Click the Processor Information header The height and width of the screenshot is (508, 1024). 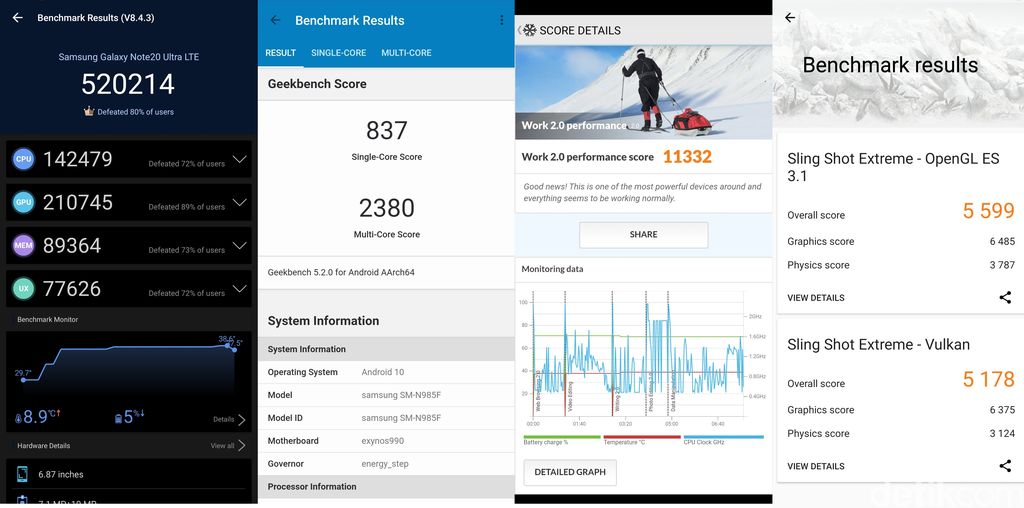point(386,486)
